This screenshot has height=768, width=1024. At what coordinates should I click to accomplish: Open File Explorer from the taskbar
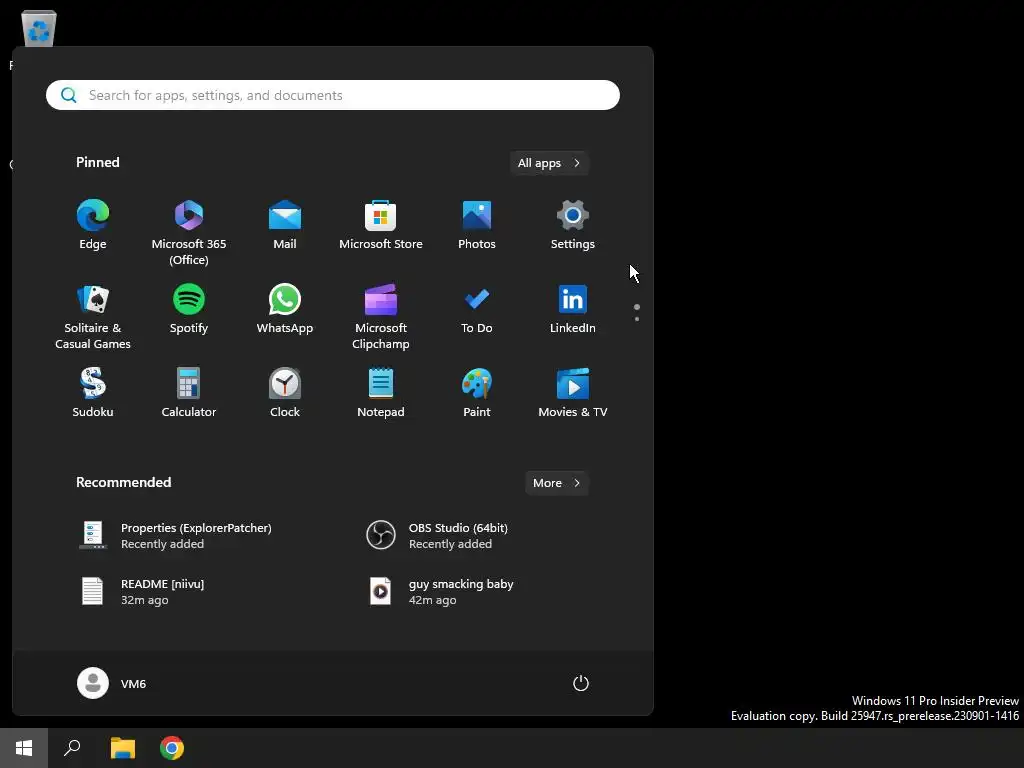[122, 748]
